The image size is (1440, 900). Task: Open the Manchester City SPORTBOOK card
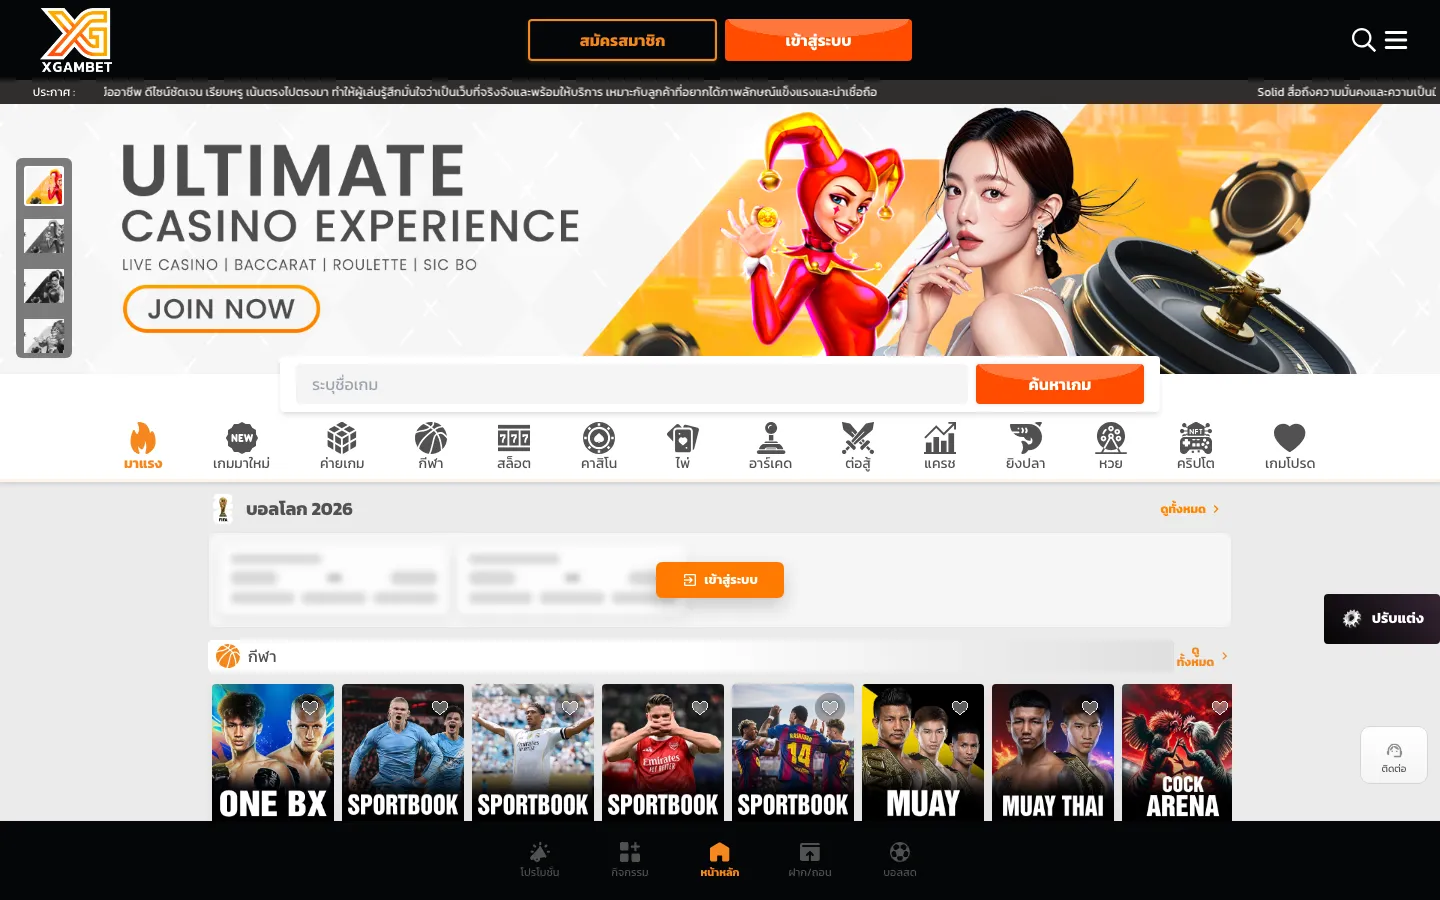(x=403, y=752)
